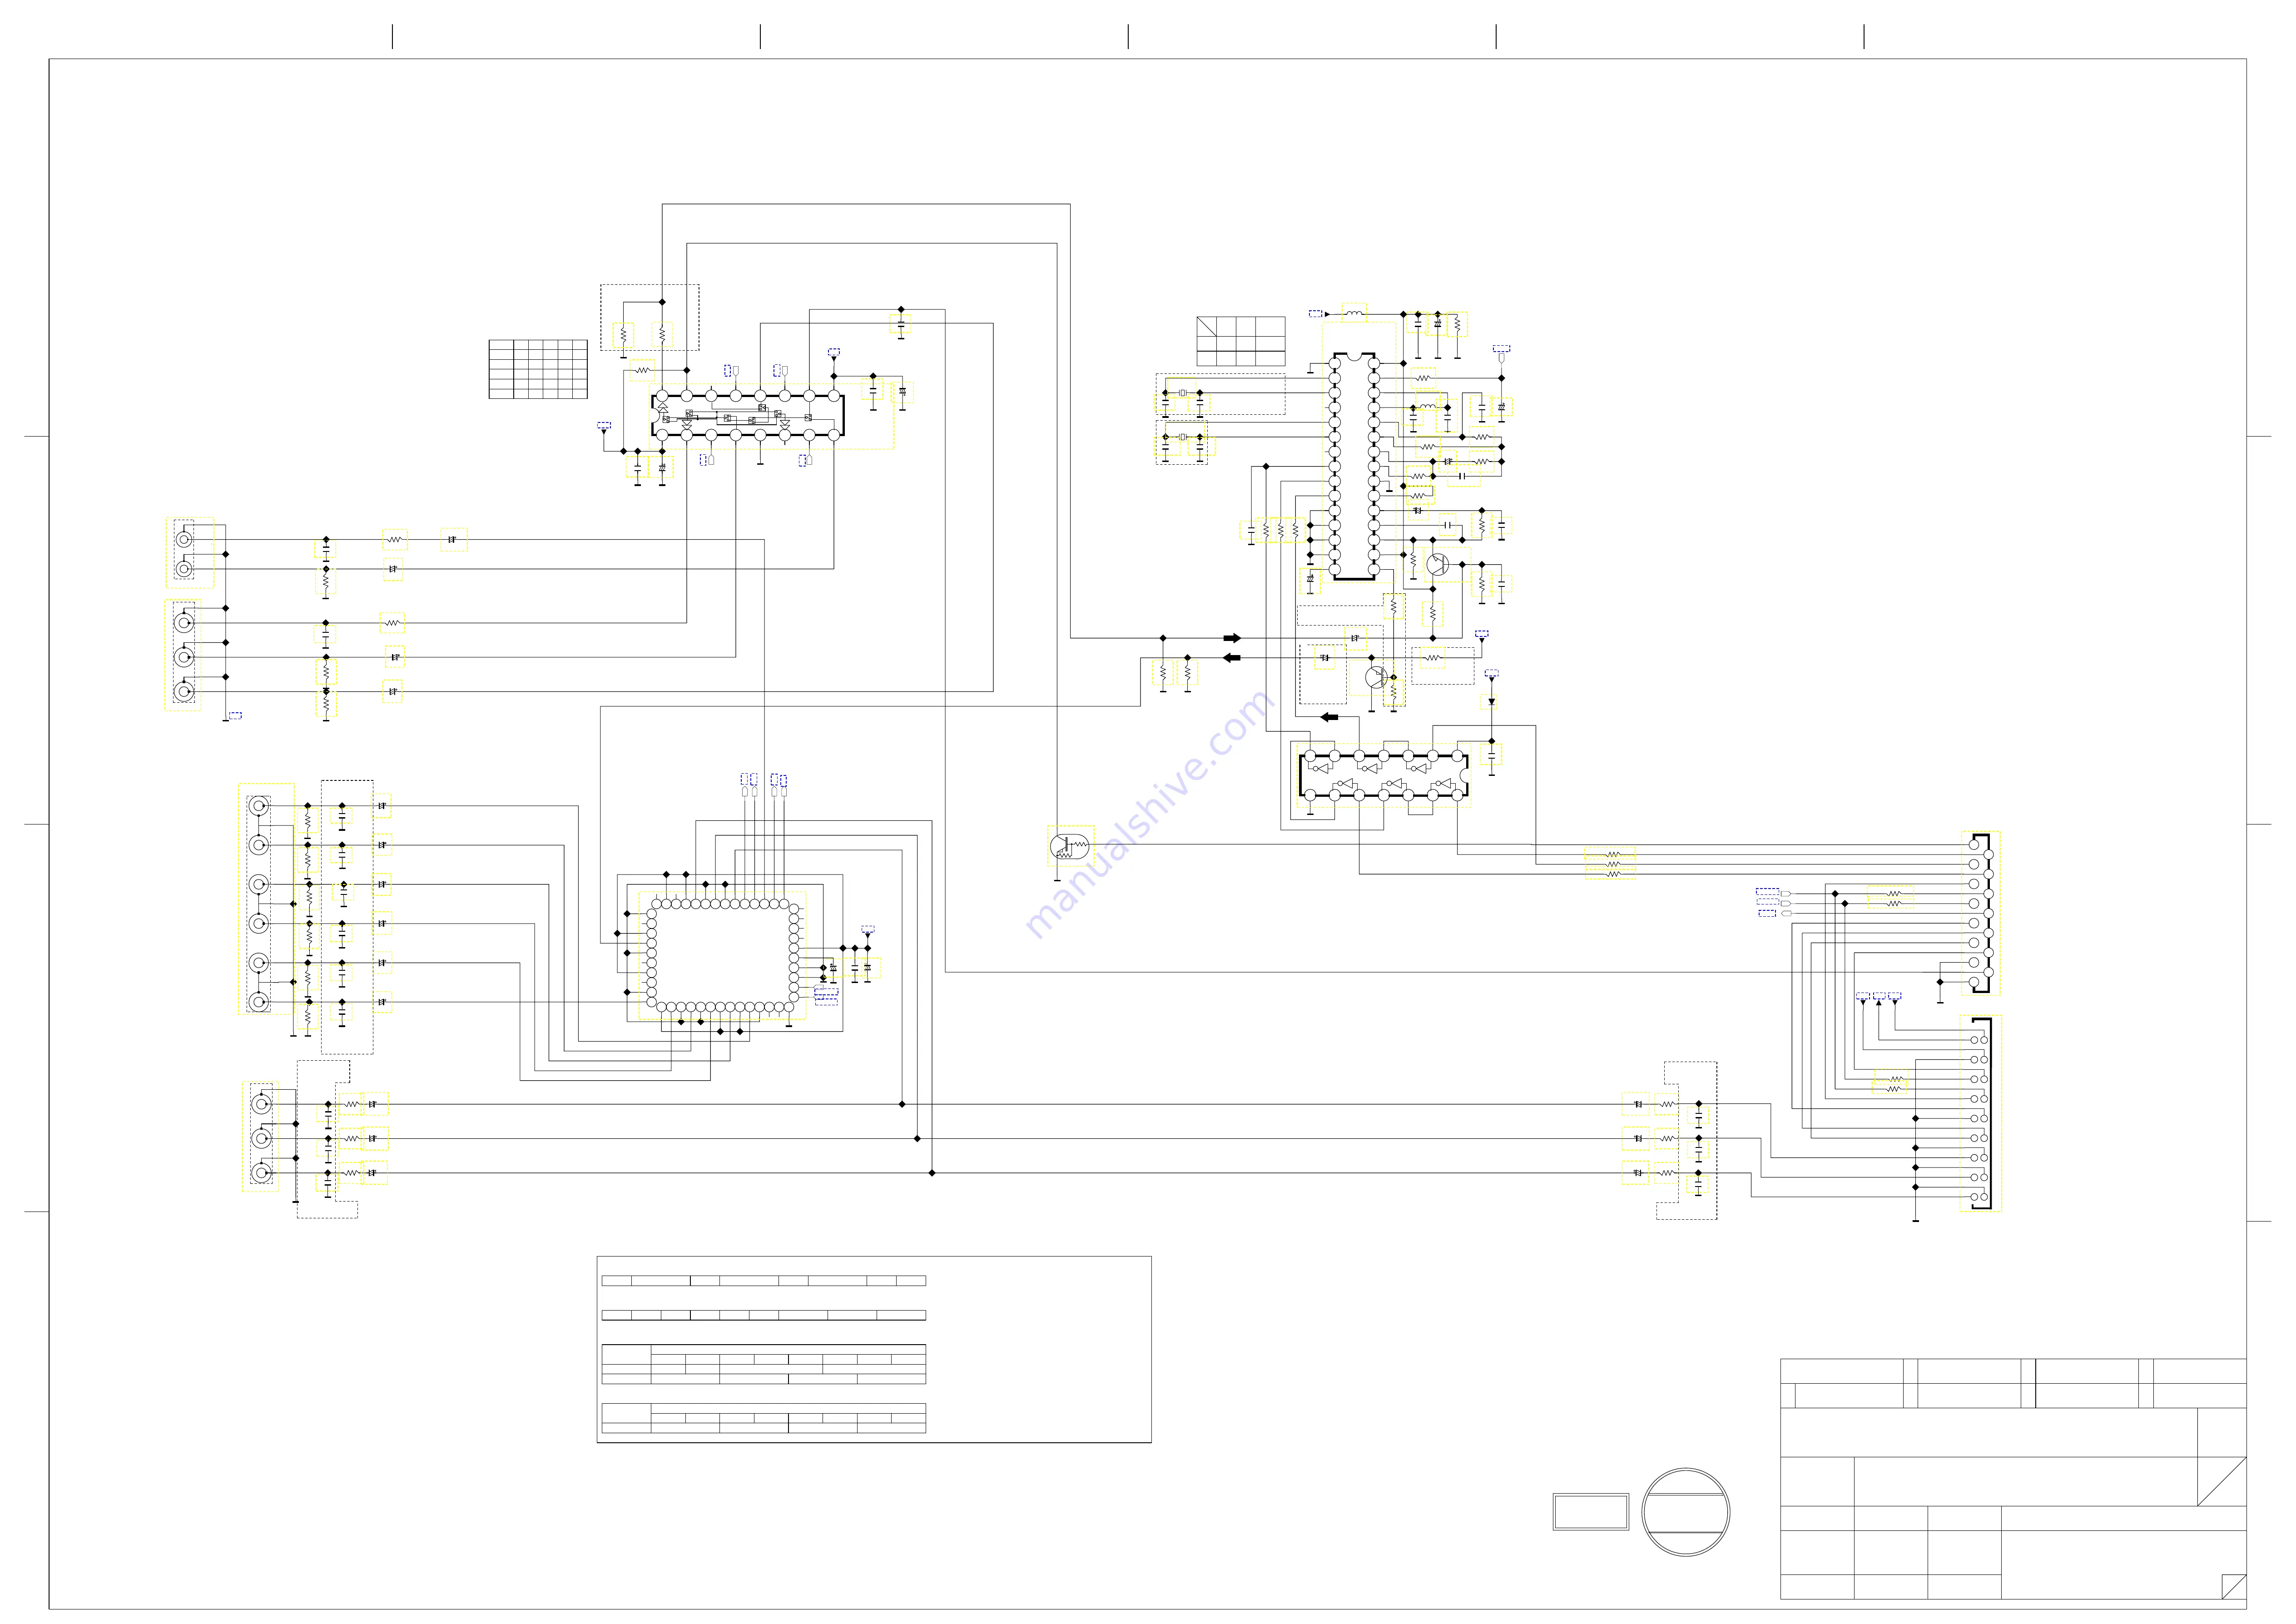Select the transistor inside the dashed box below
Screen dimensions: 2296x1624
1377,677
